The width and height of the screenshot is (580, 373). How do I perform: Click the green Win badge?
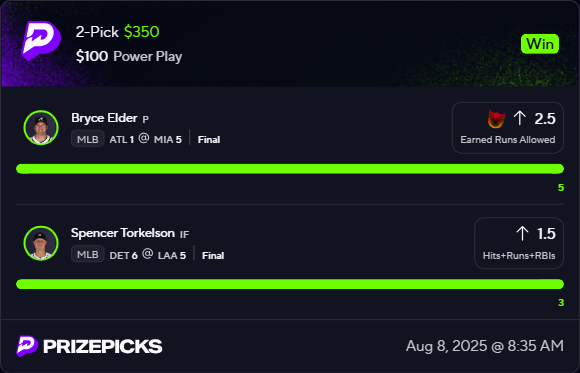point(540,44)
